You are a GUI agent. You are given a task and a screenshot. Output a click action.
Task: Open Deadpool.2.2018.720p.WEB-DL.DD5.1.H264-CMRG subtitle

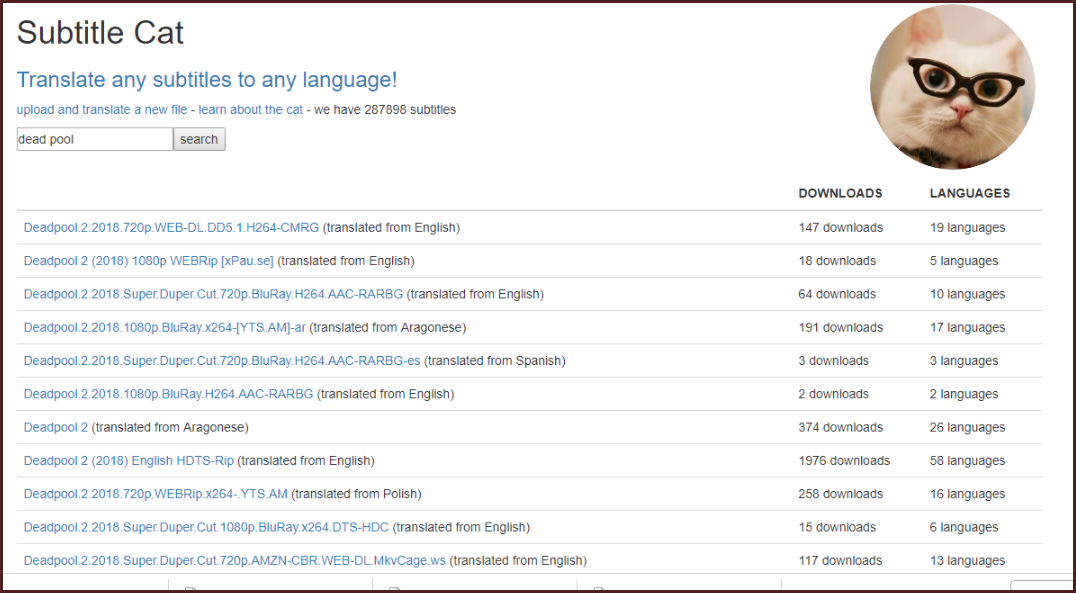[x=172, y=228]
